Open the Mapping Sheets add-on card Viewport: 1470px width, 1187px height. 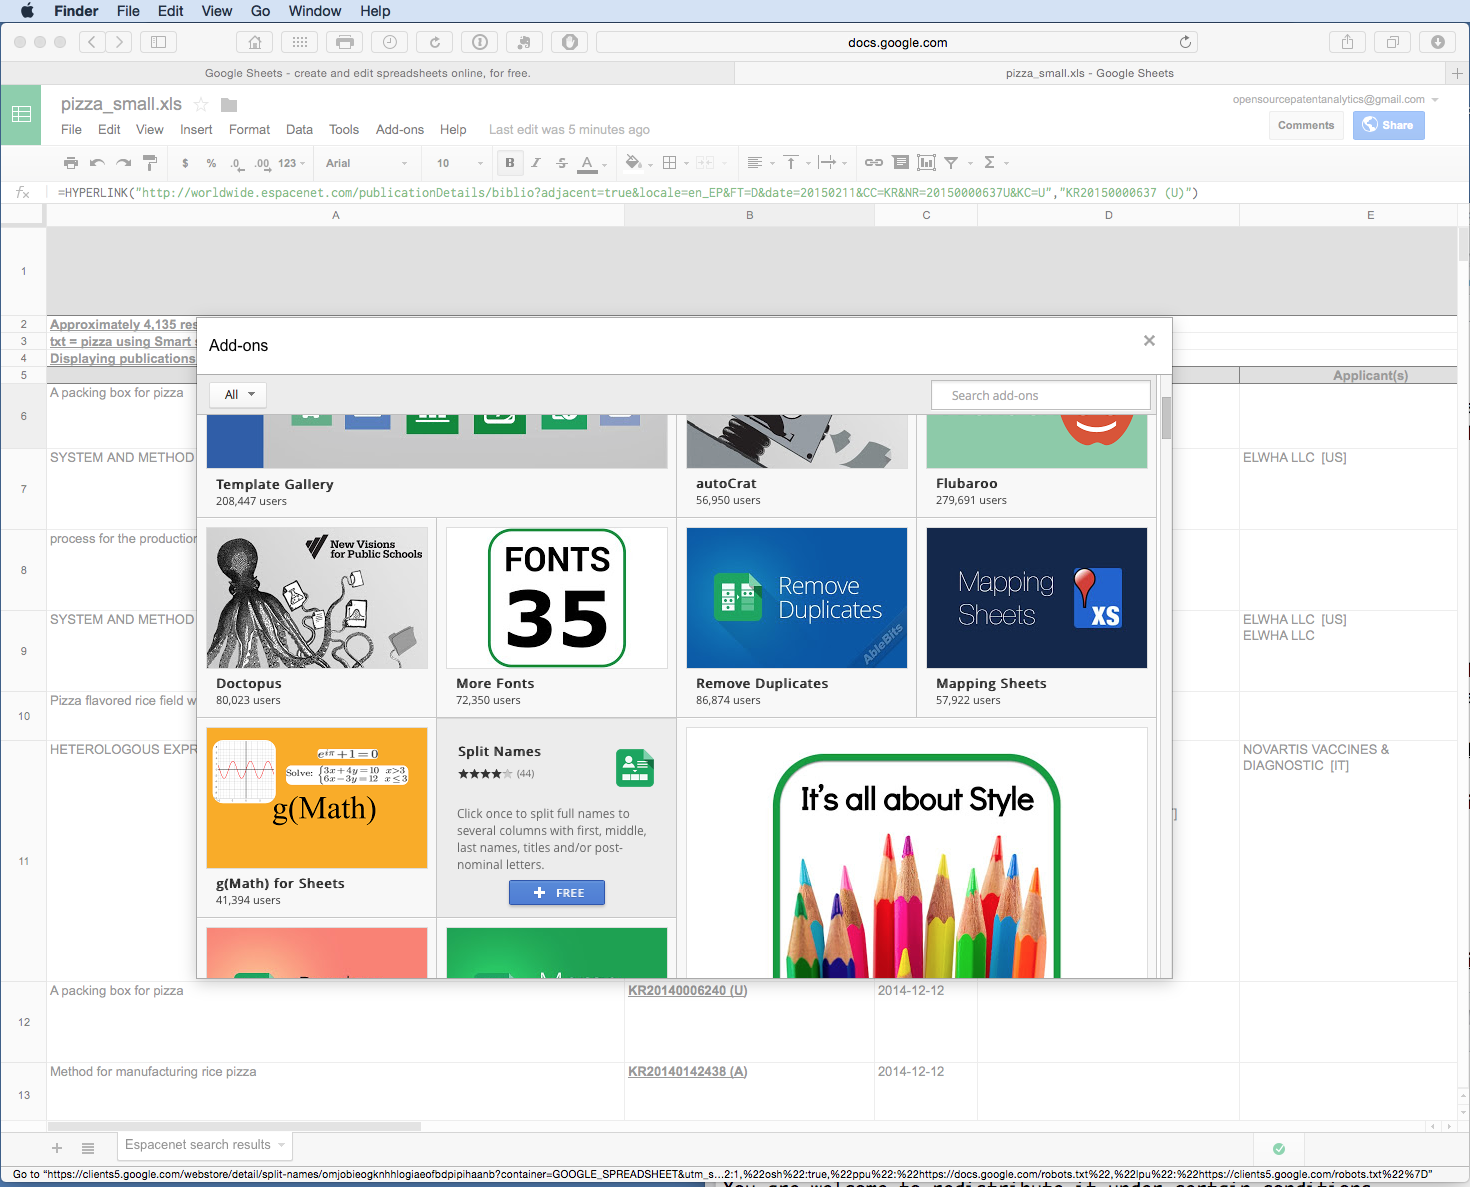point(1037,618)
